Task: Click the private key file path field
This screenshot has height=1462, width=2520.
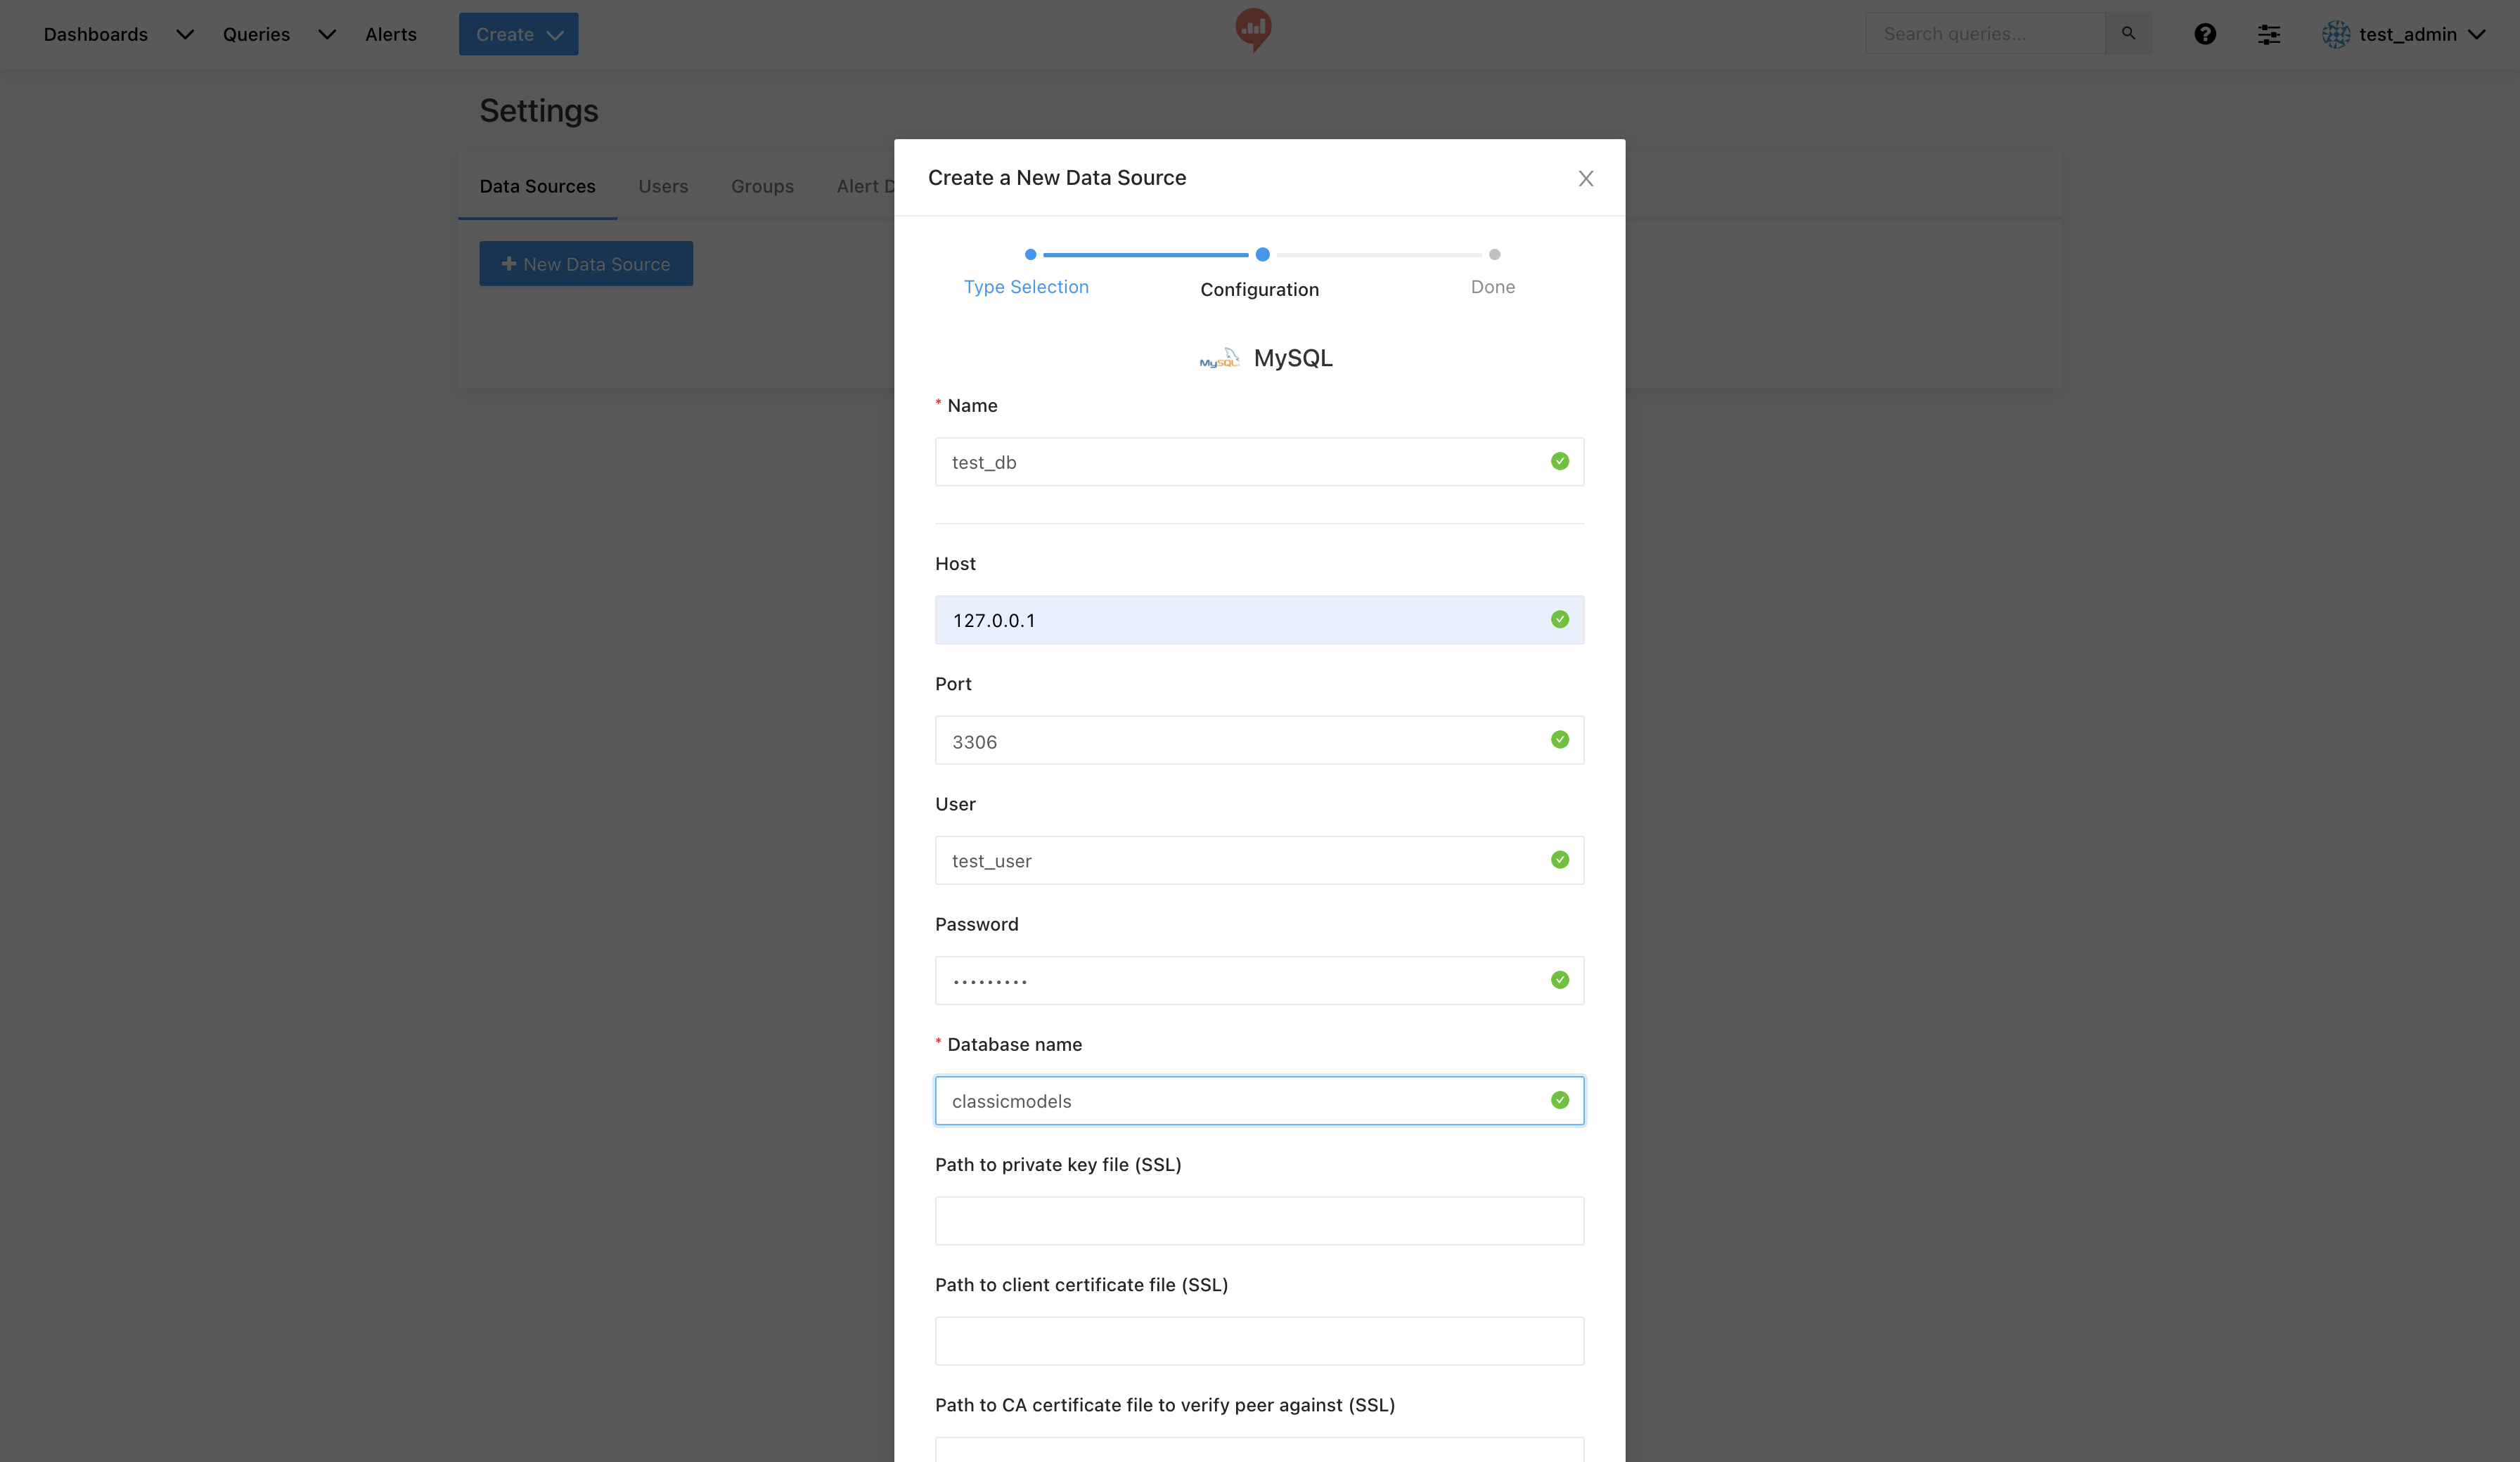Action: click(1259, 1221)
